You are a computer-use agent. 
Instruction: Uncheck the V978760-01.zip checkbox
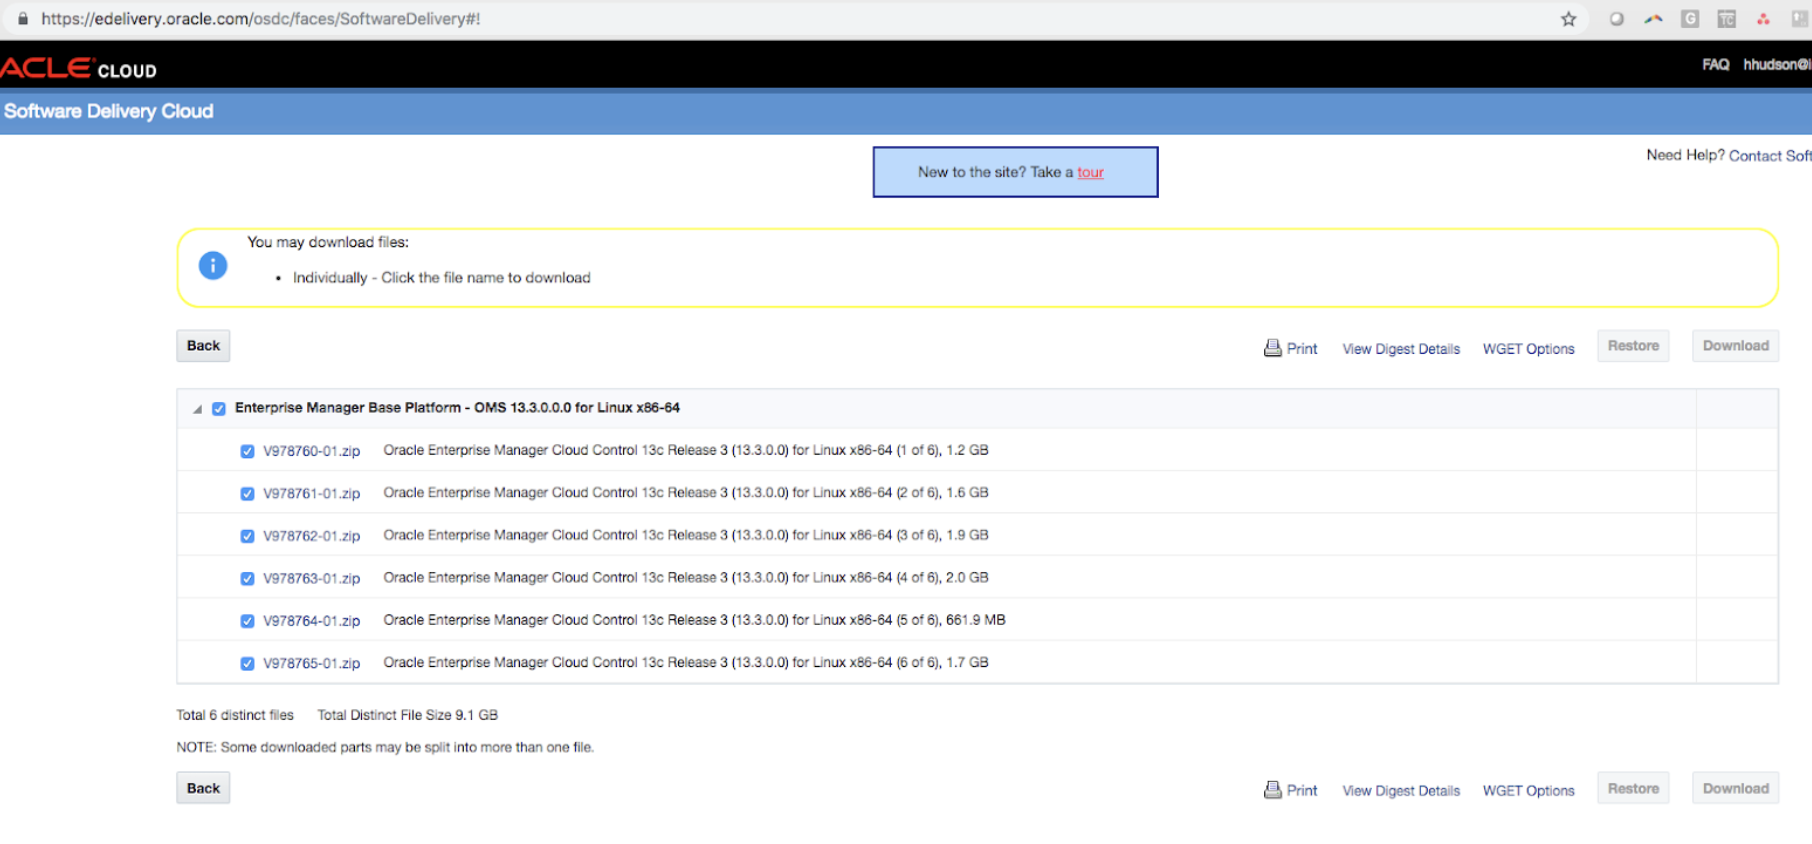[x=247, y=451]
